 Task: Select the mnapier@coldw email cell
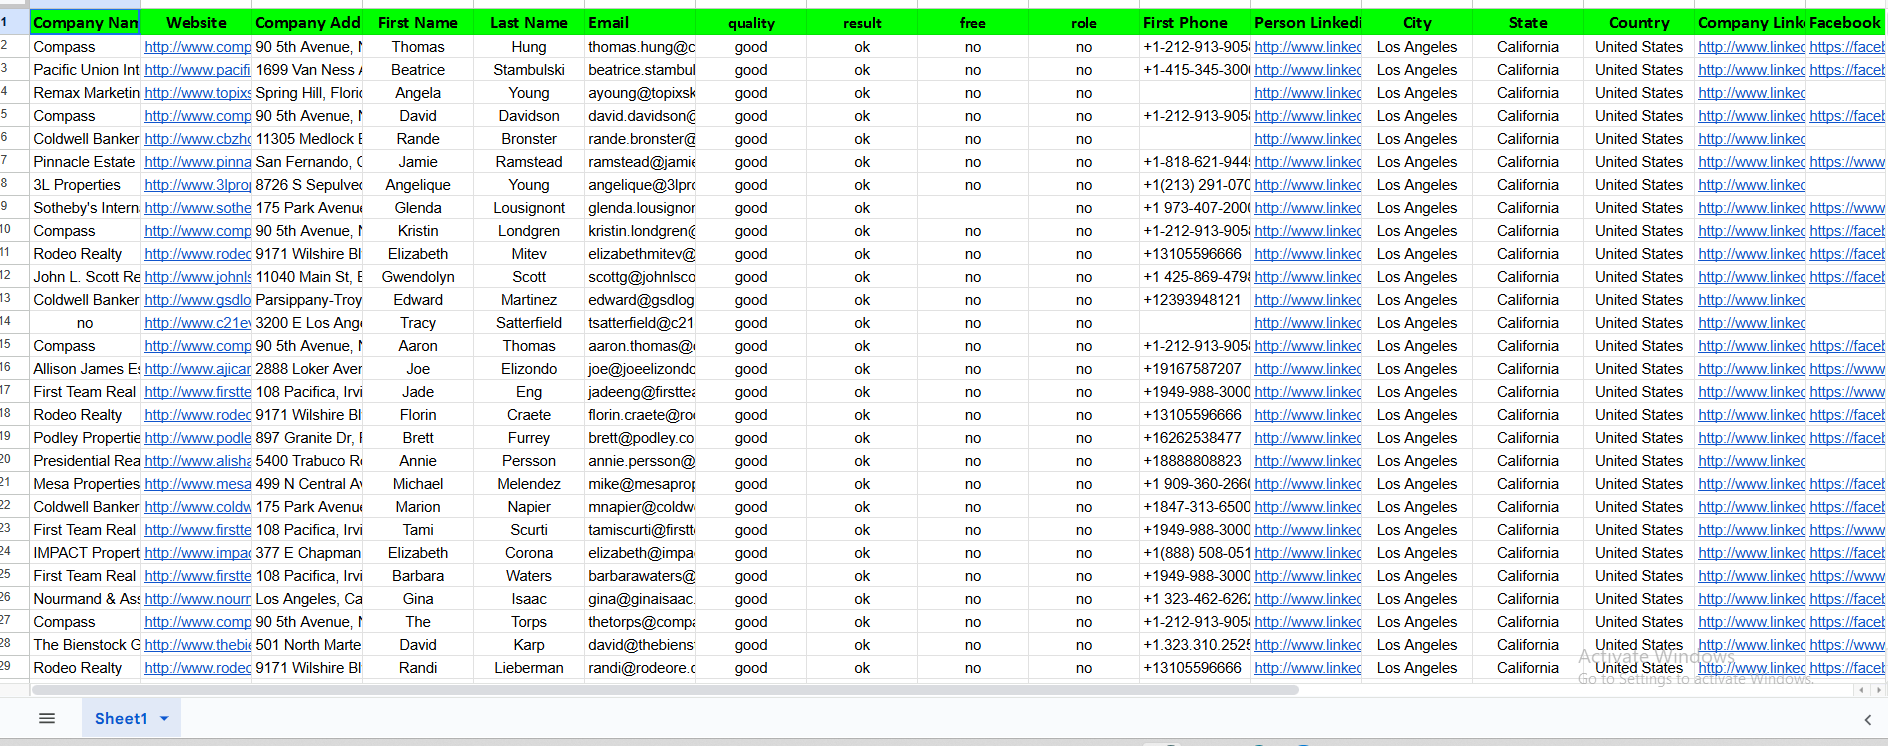tap(640, 507)
